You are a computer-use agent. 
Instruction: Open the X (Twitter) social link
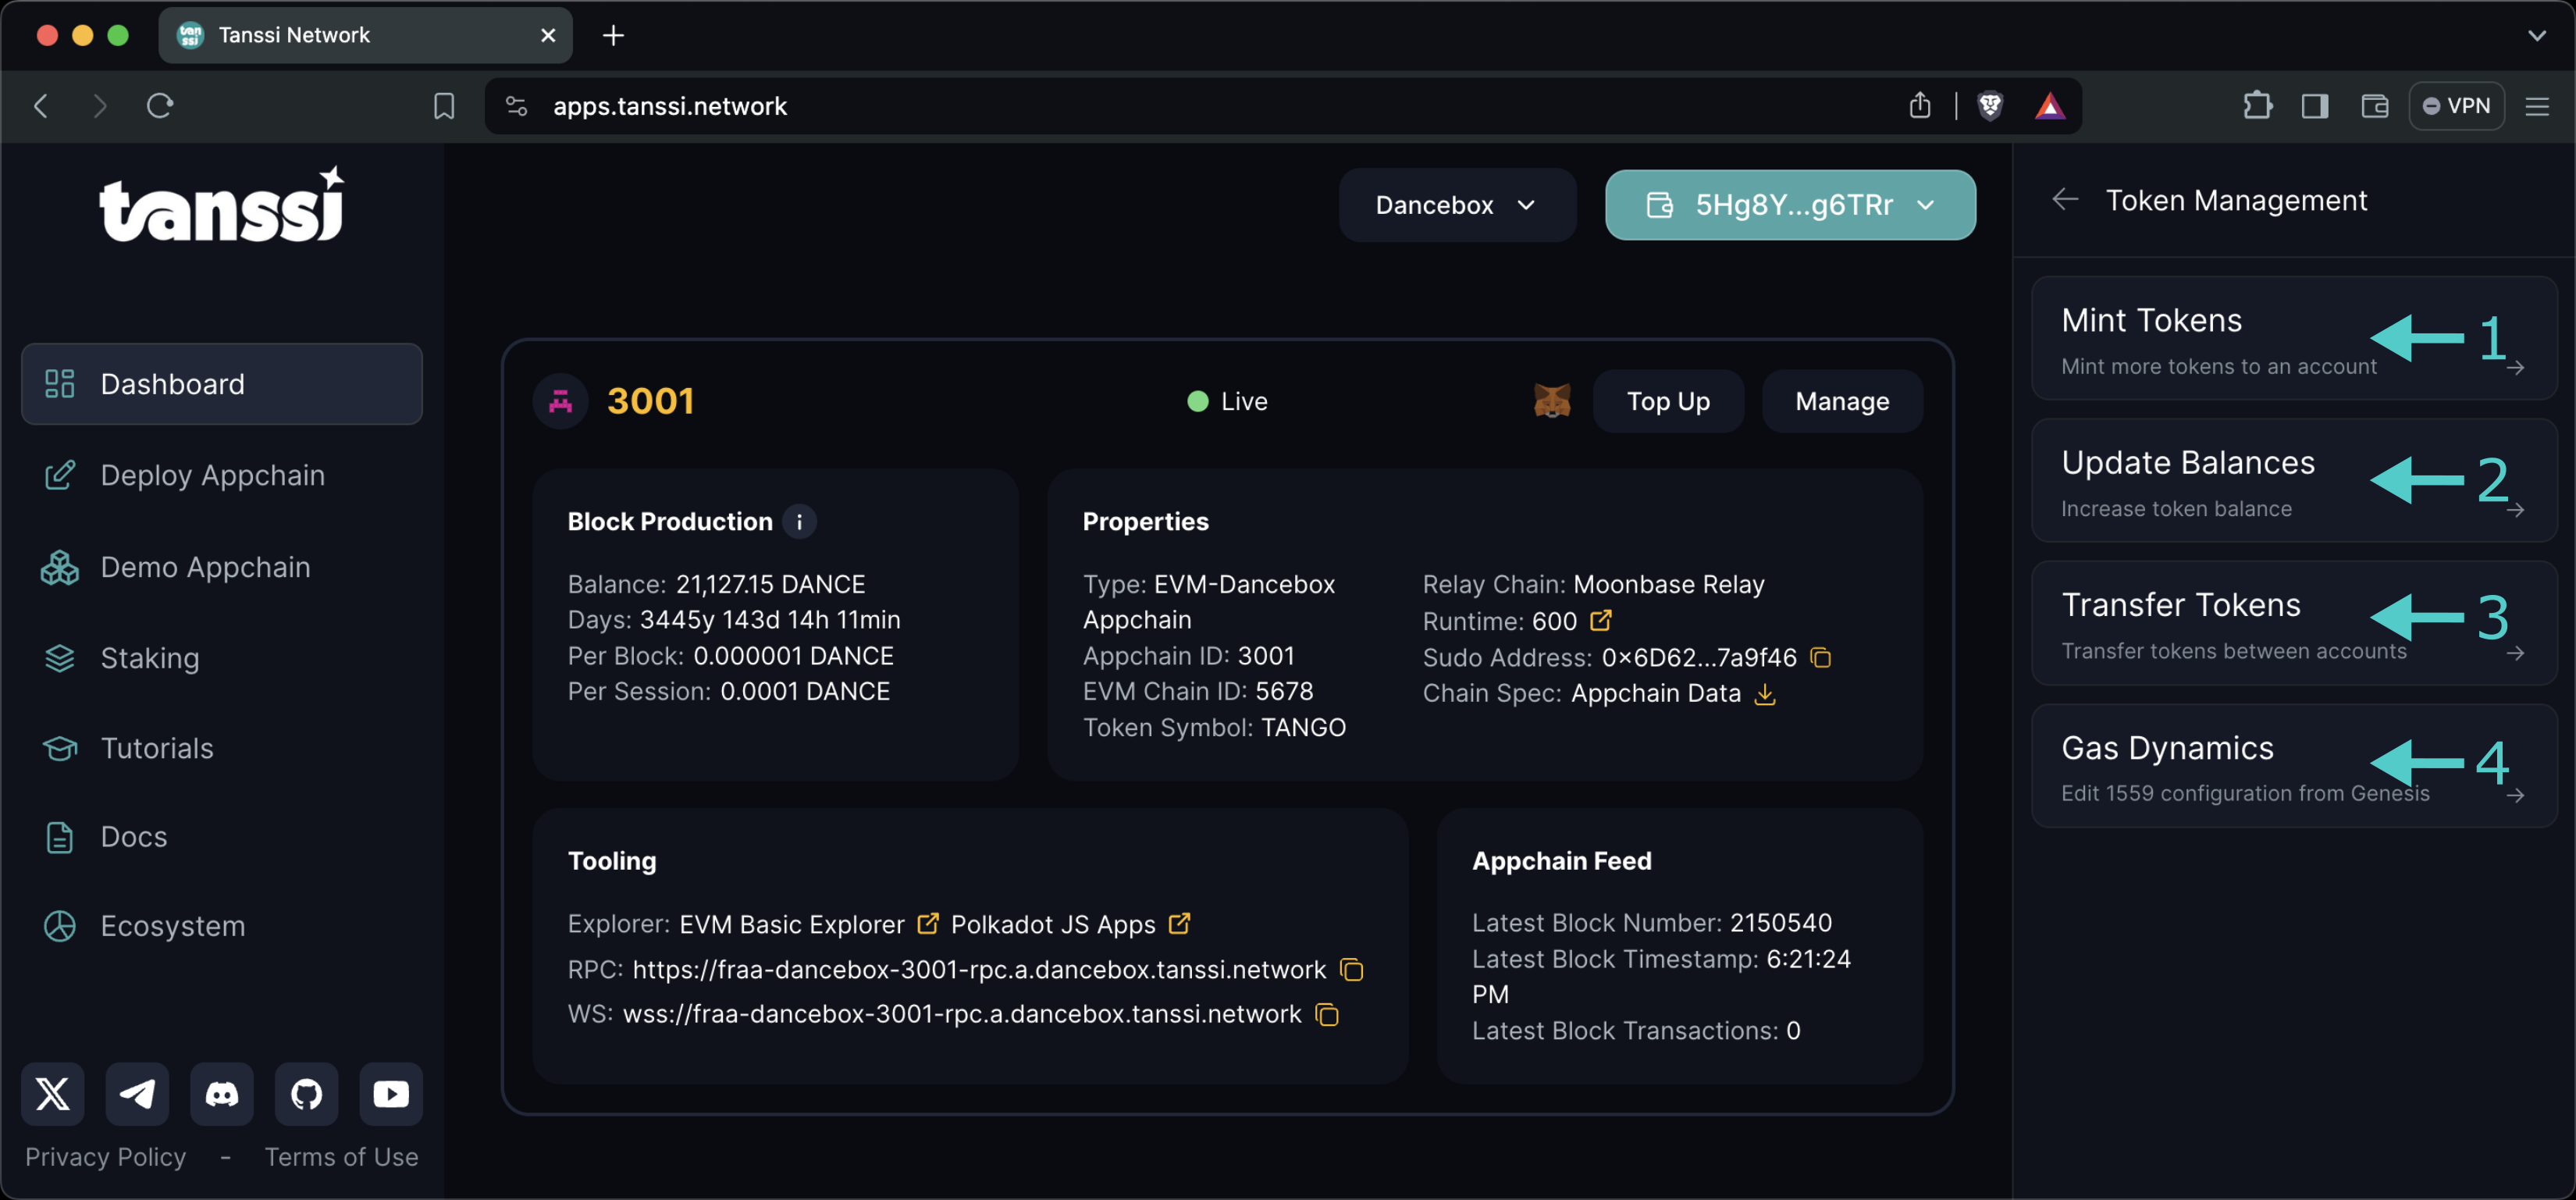pyautogui.click(x=53, y=1093)
